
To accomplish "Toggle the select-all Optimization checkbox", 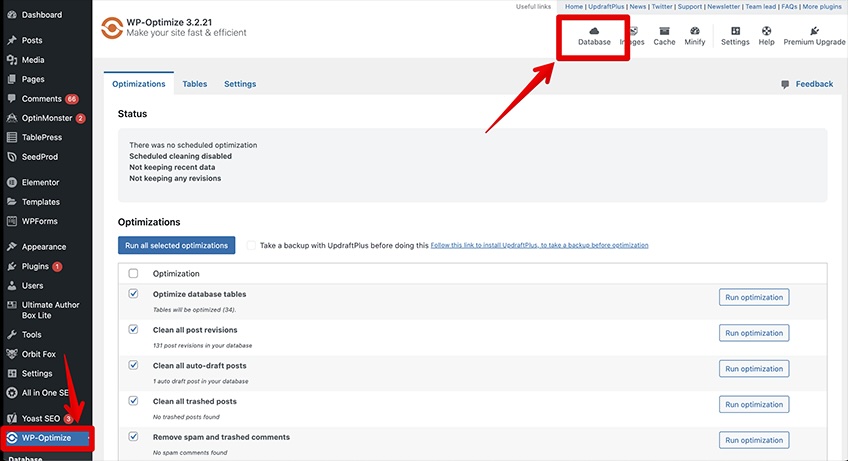I will click(x=134, y=273).
